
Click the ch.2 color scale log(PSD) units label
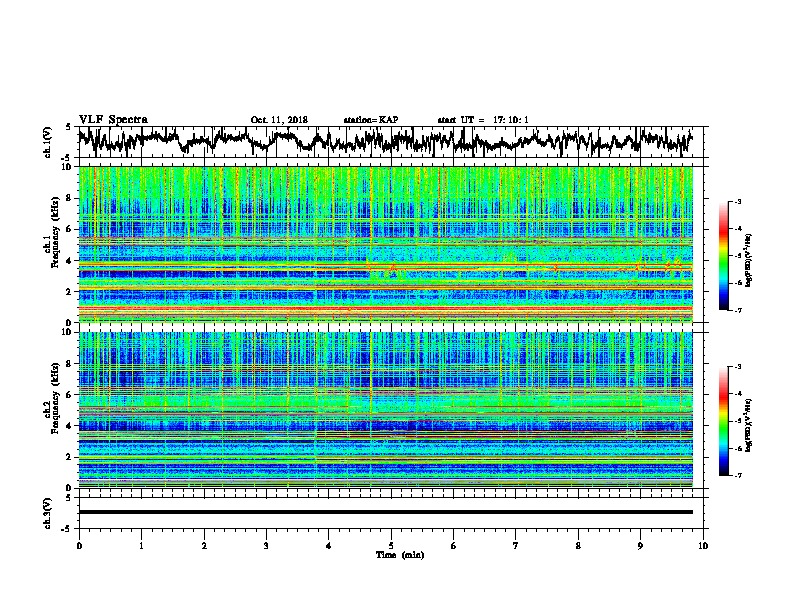tap(749, 425)
